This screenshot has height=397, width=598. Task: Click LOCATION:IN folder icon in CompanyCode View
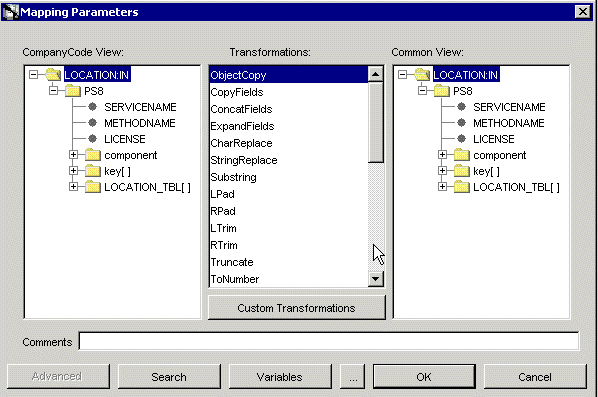[53, 75]
